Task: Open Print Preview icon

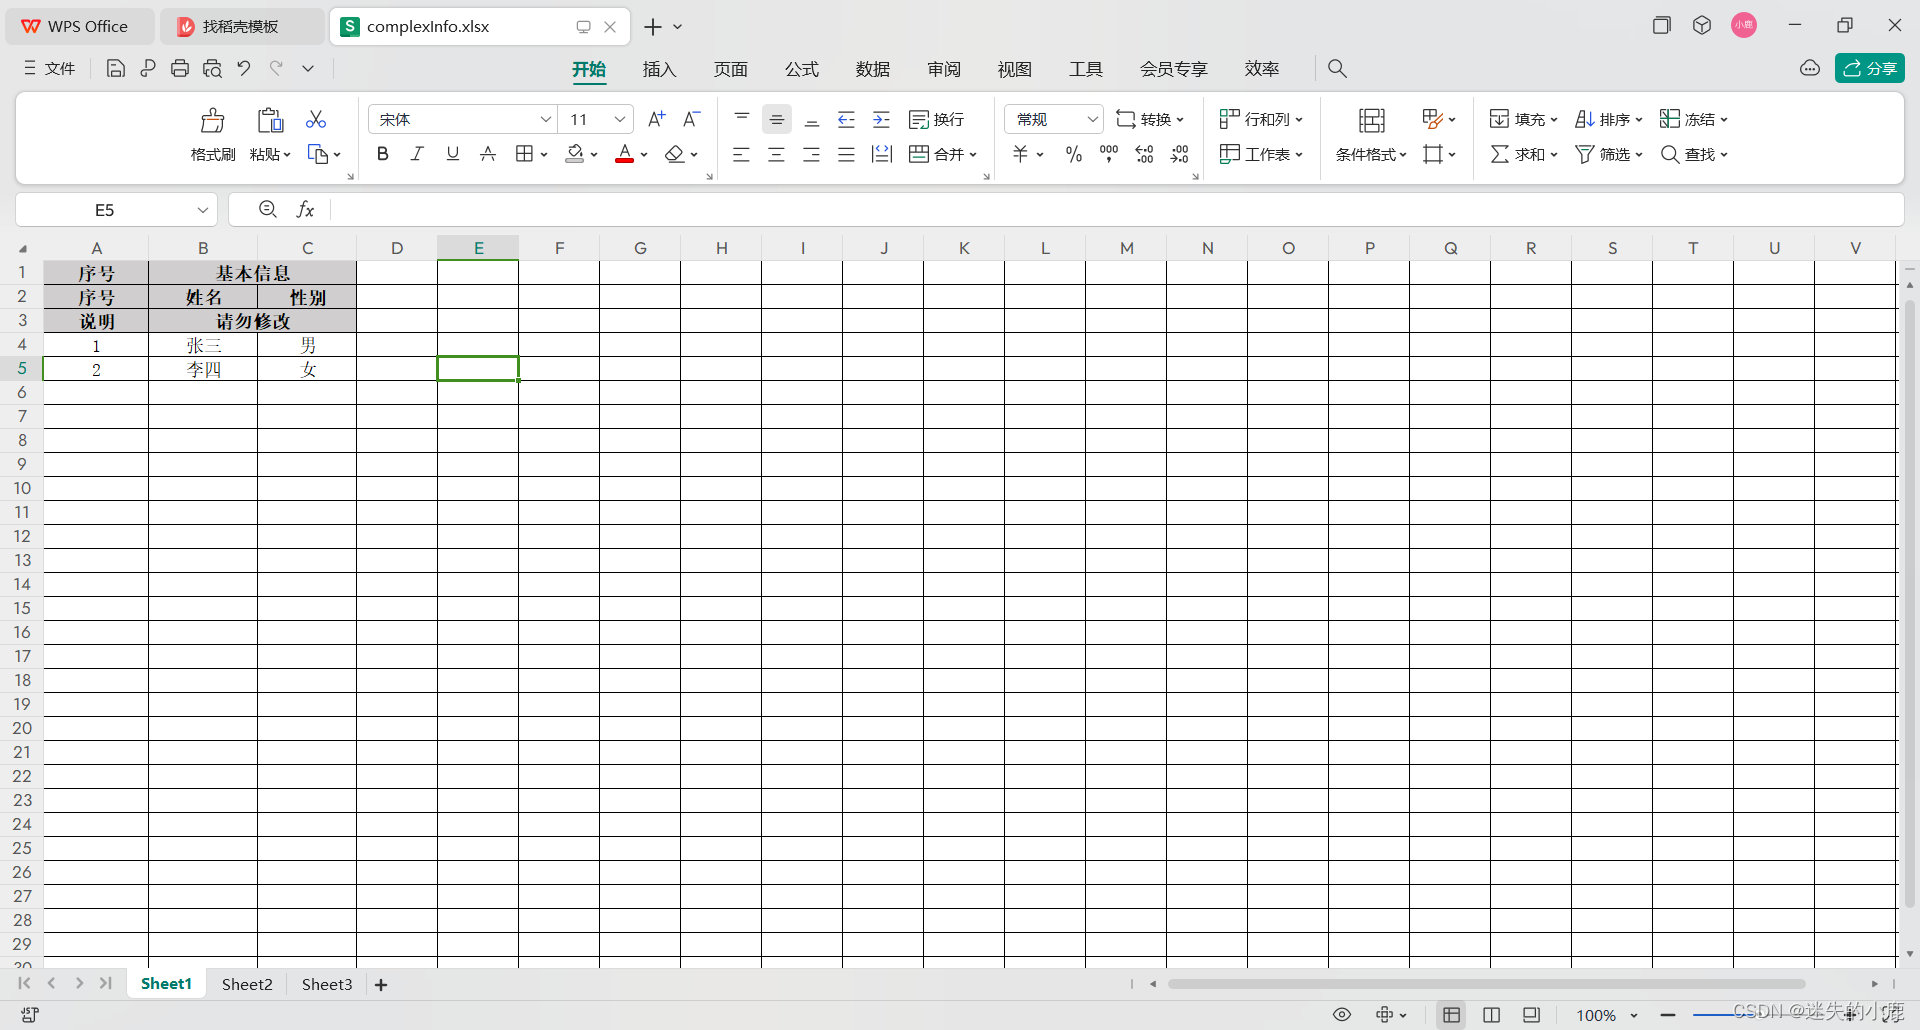Action: [212, 68]
